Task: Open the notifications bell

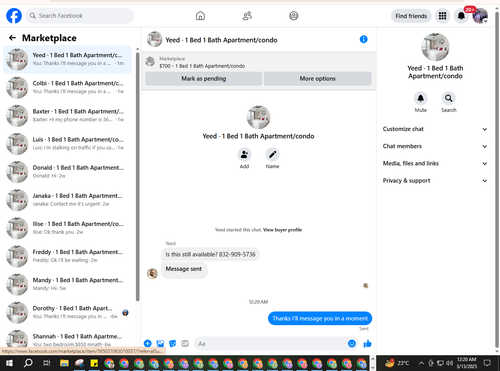Action: (461, 16)
